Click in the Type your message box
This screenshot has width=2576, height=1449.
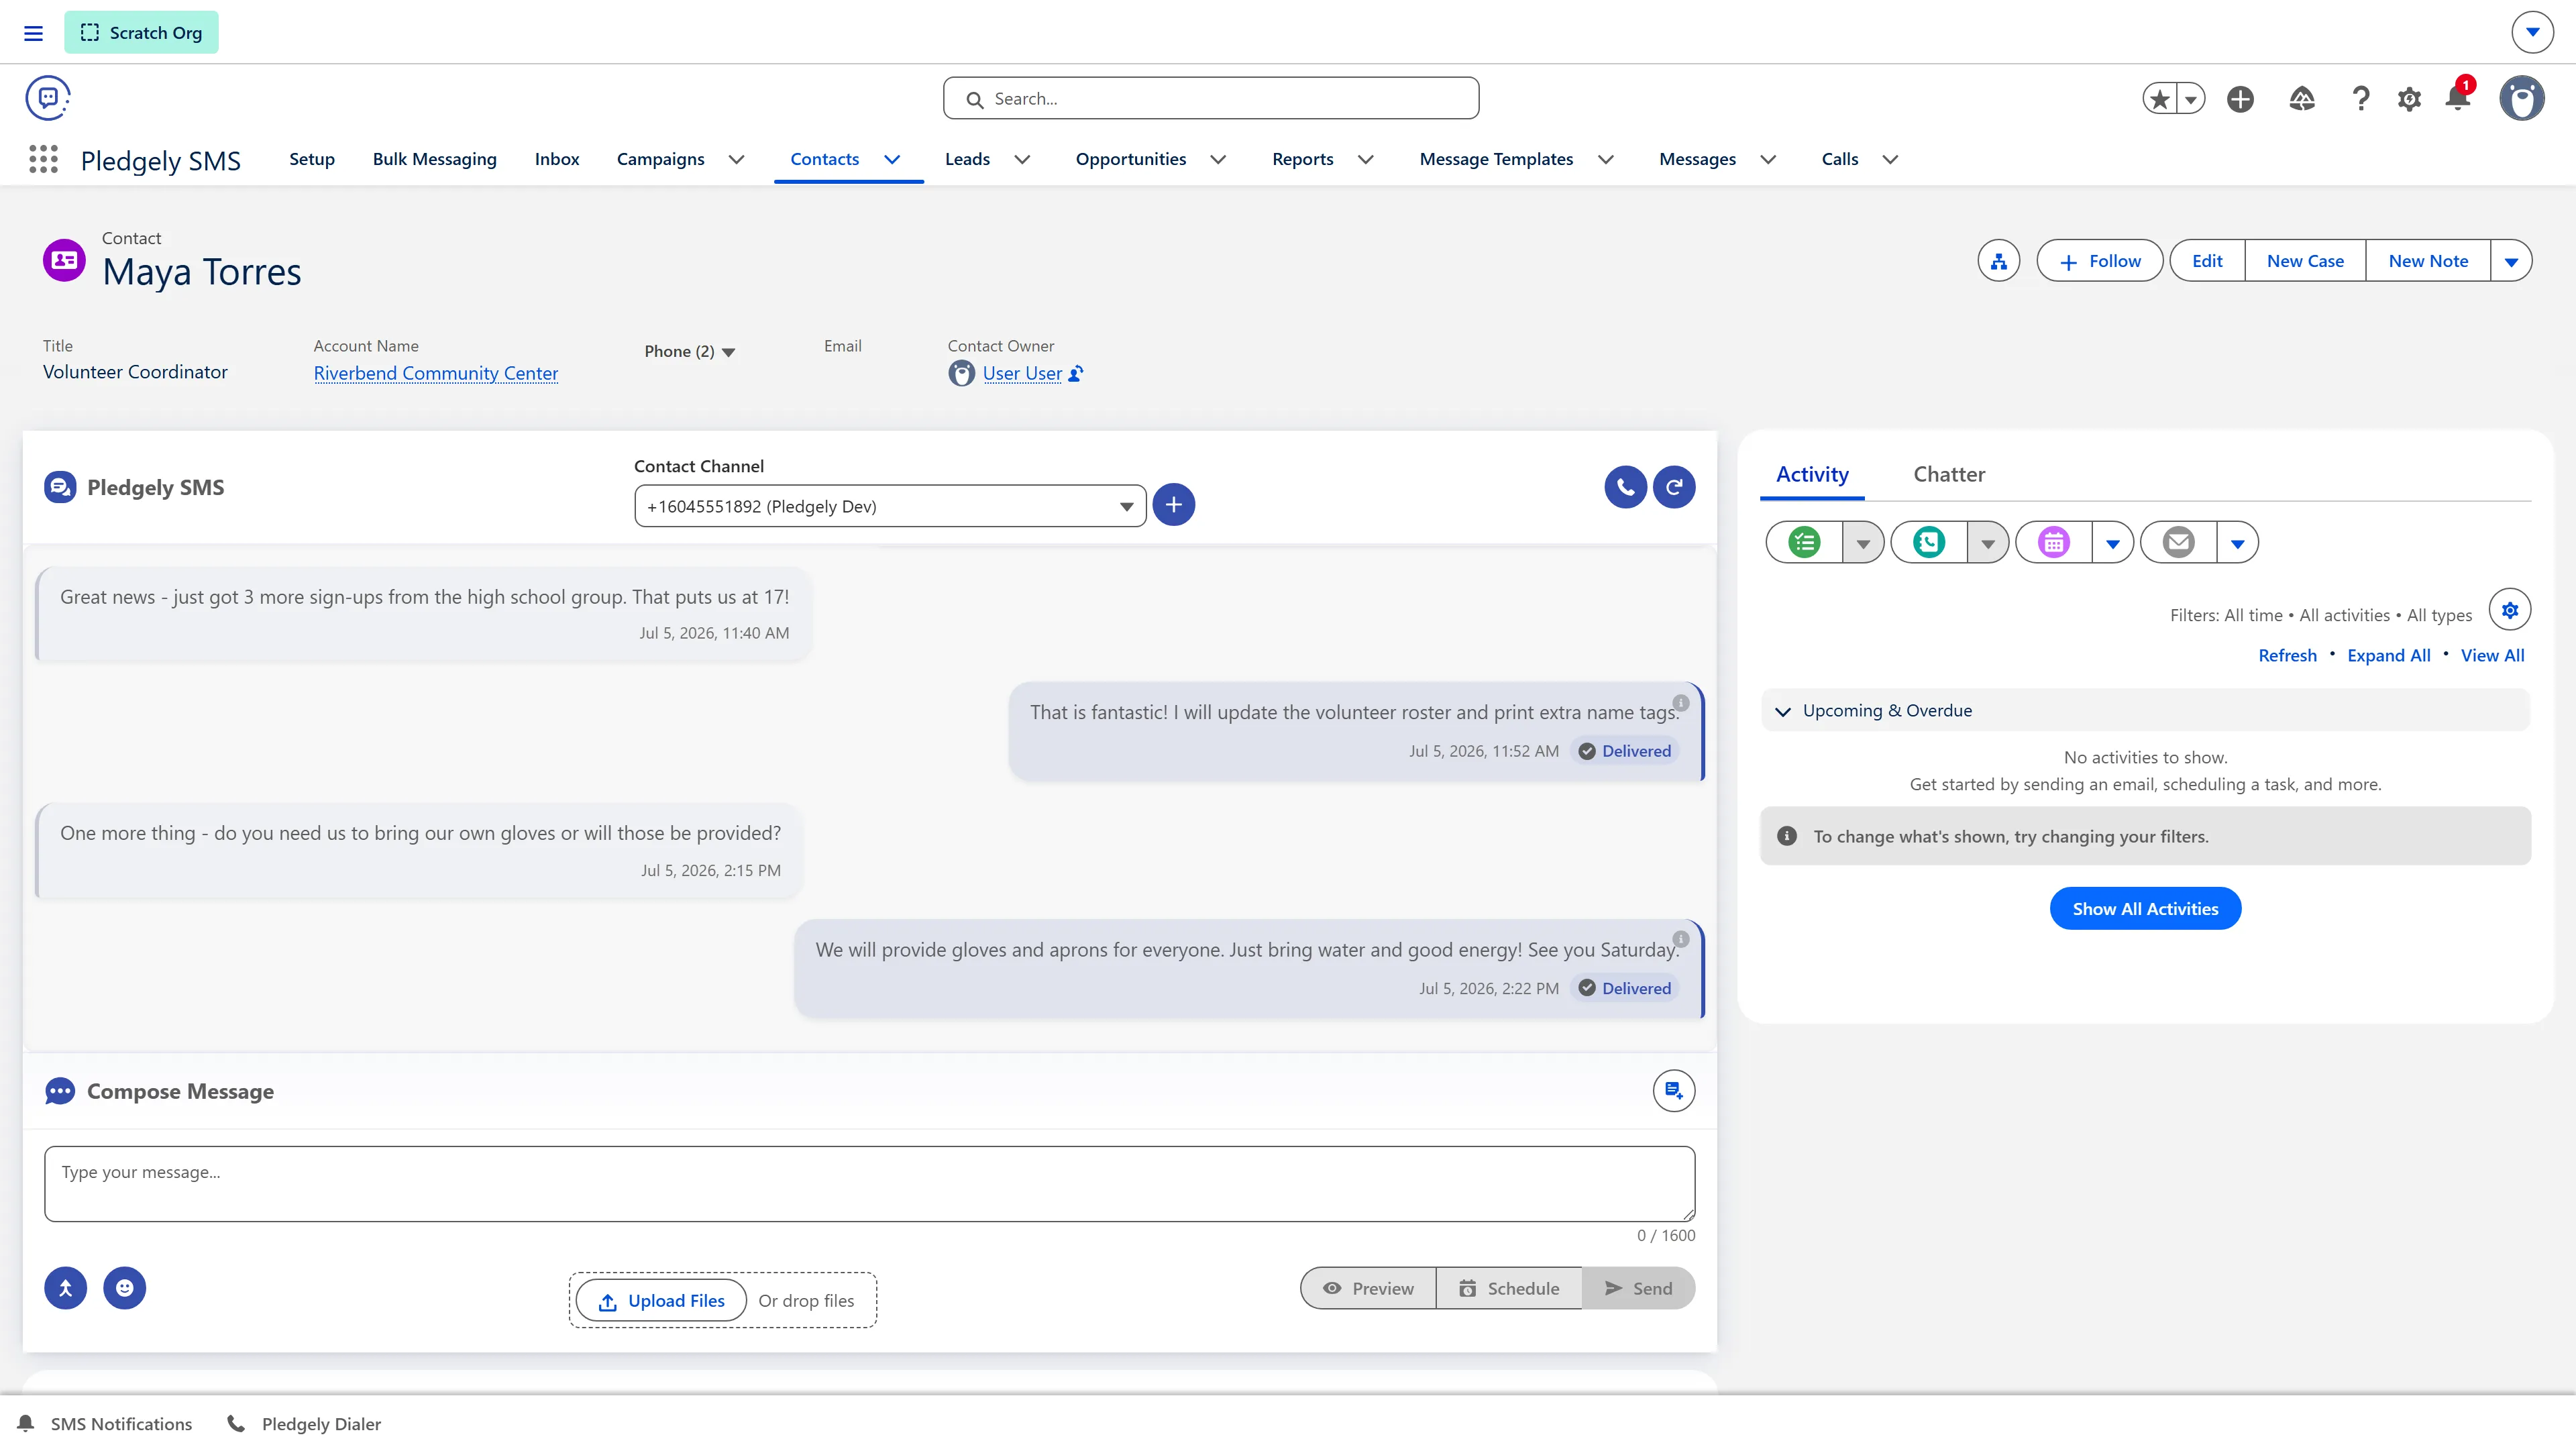(x=870, y=1184)
